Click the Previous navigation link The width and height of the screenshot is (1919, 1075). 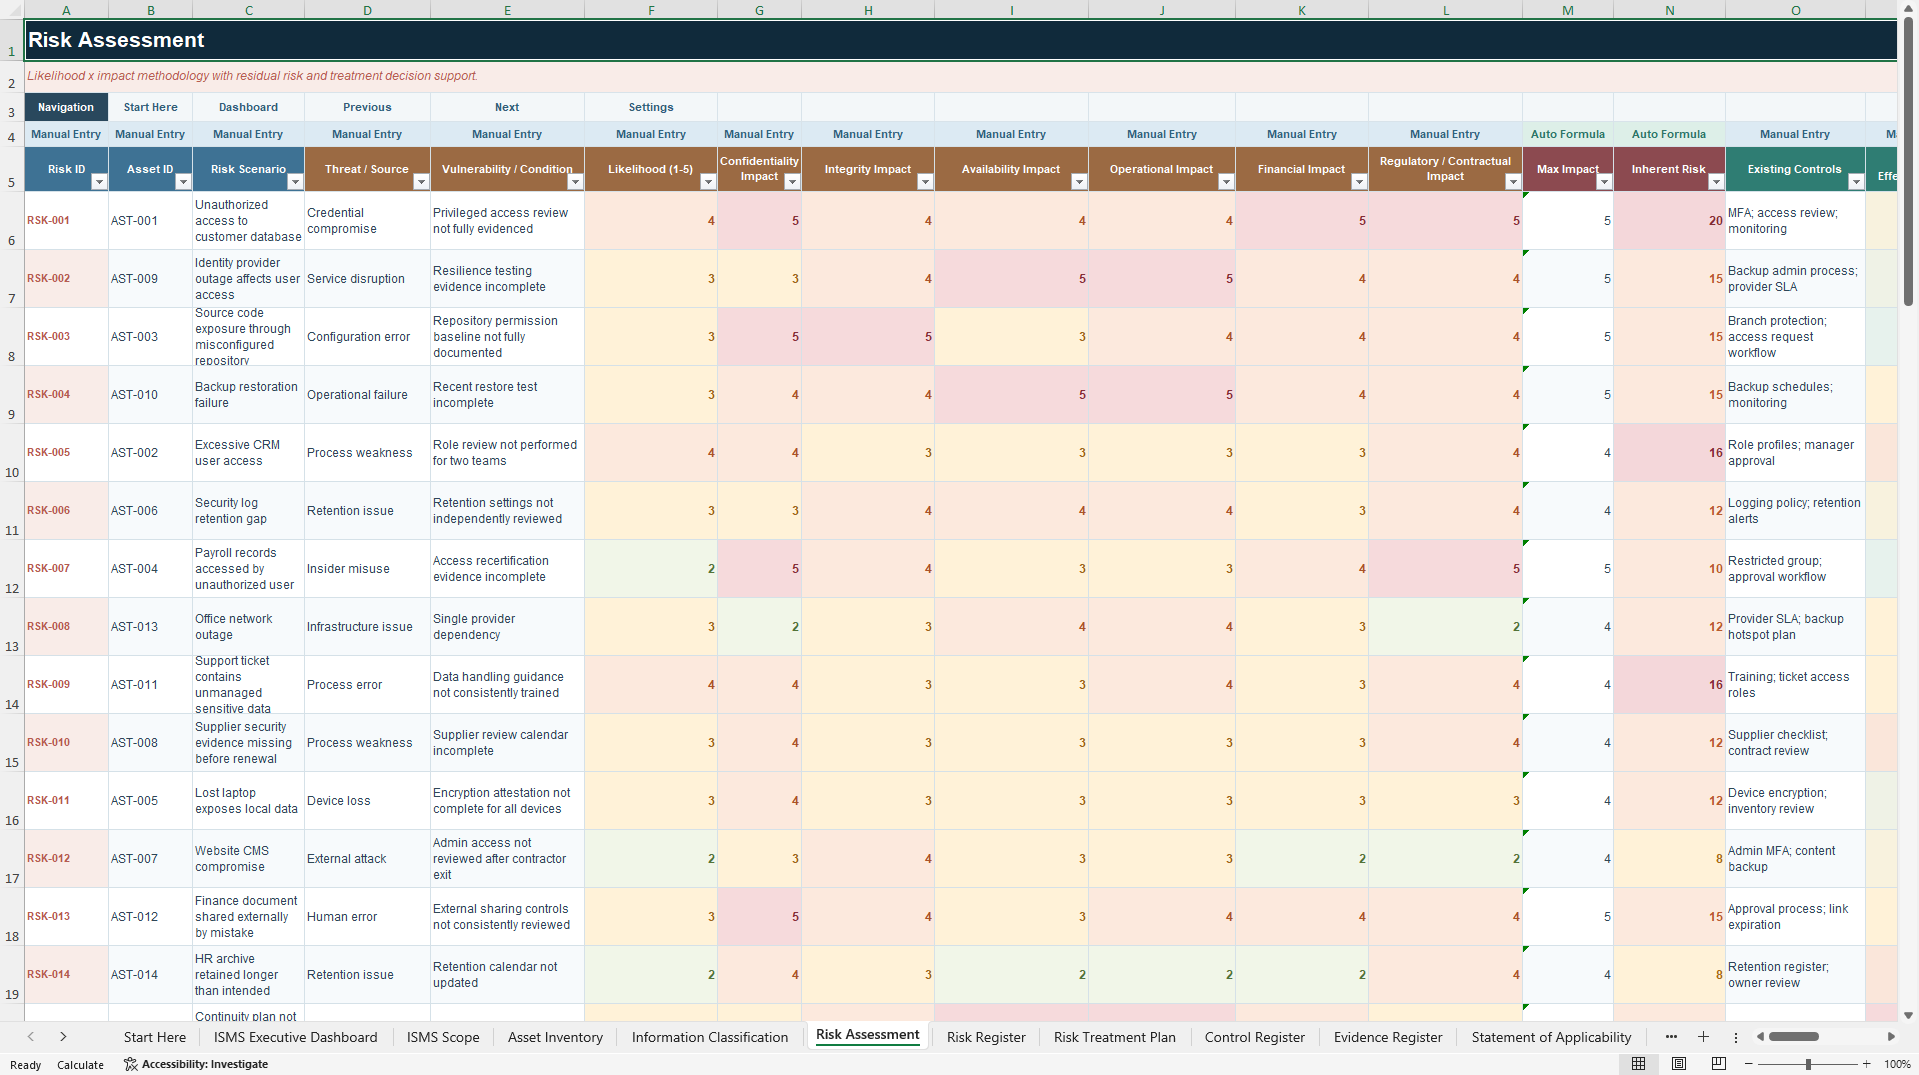pos(367,107)
